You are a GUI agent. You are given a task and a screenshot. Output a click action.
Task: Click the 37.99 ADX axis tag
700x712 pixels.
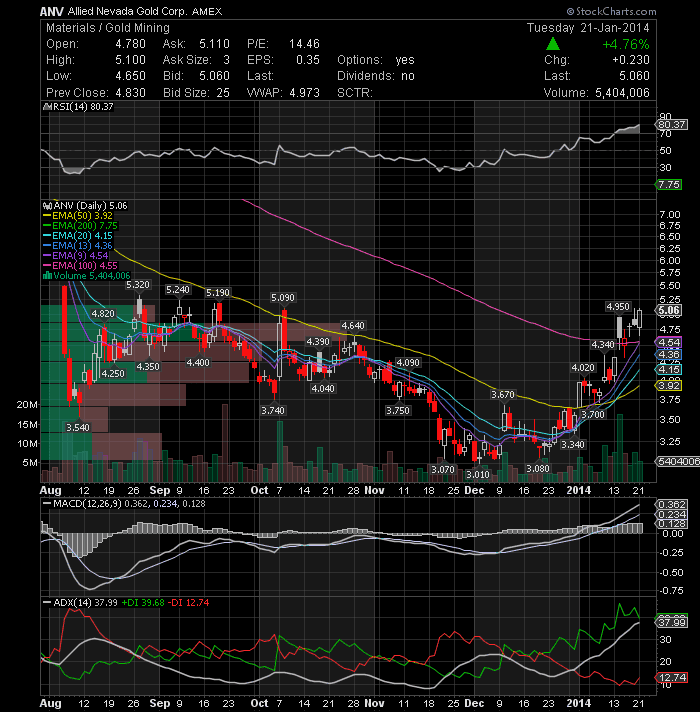[x=672, y=622]
